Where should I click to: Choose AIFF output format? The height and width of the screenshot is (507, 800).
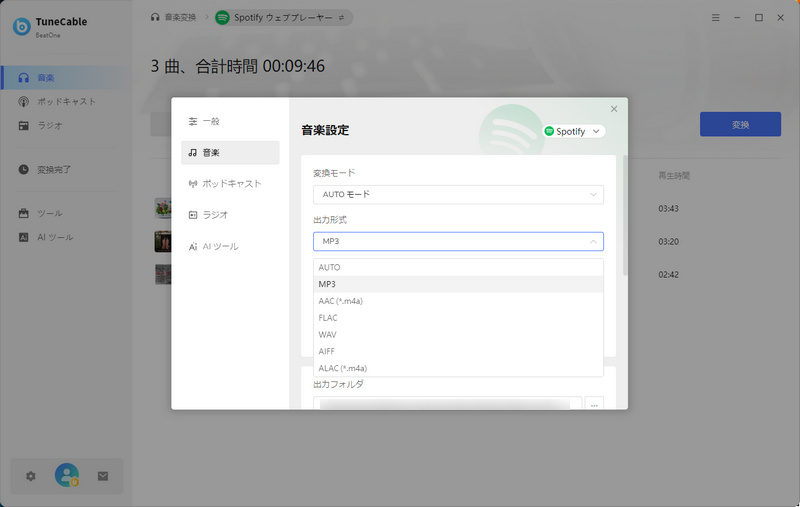(458, 351)
